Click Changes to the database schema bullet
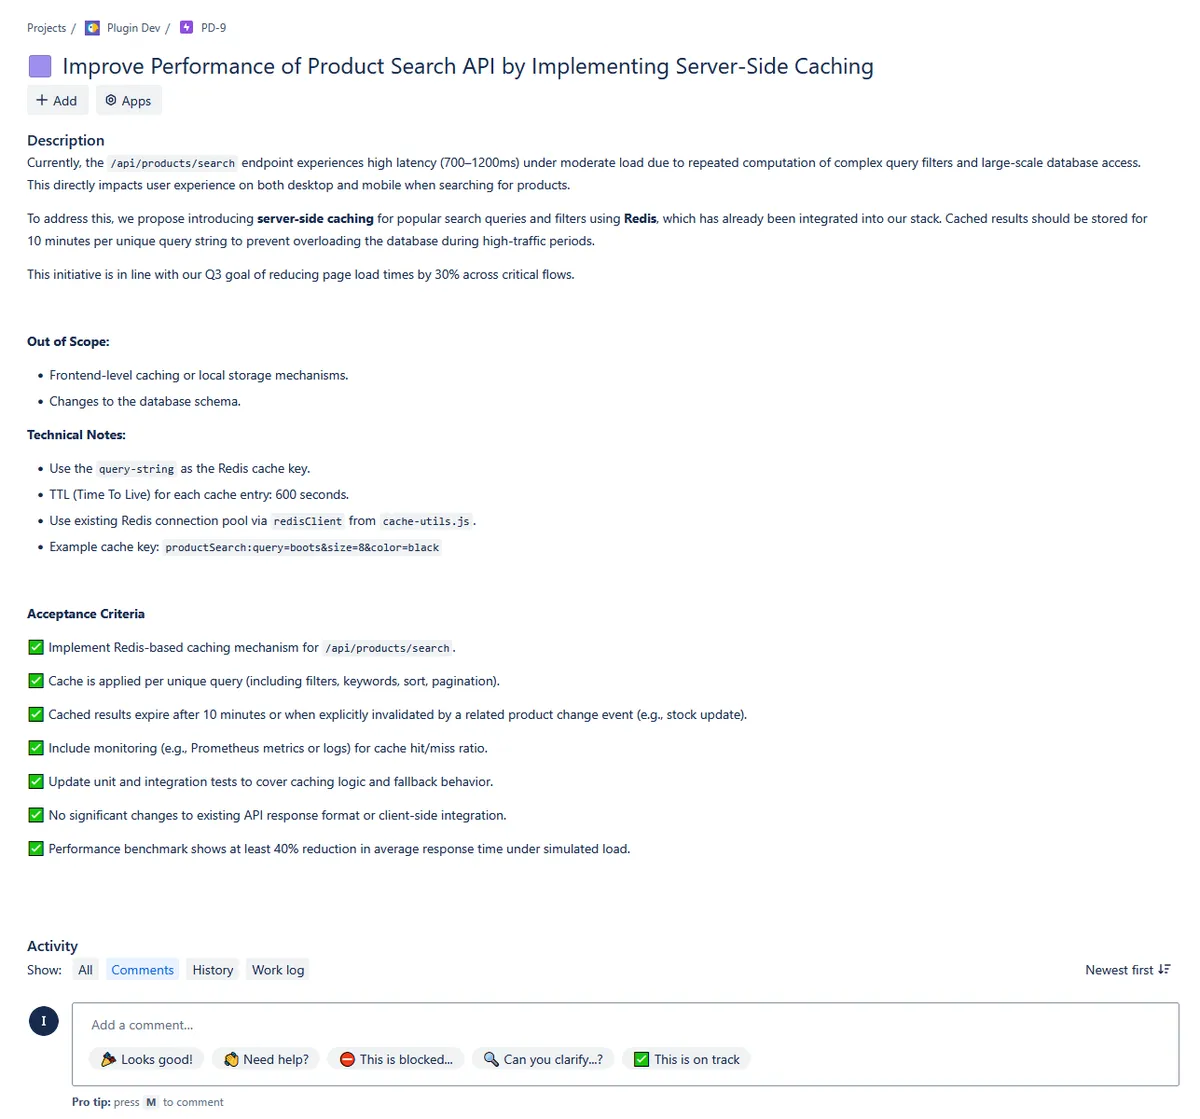 145,401
